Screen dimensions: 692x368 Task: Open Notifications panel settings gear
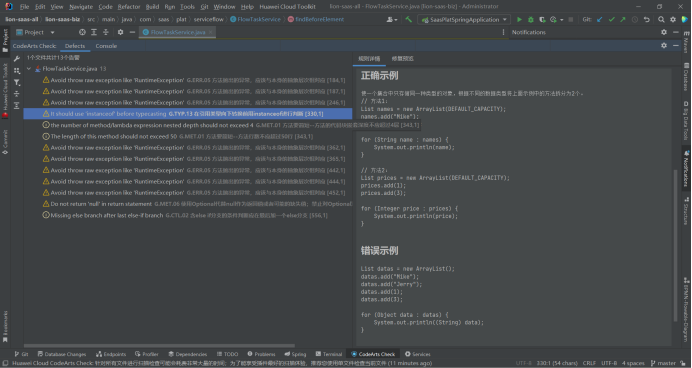click(x=664, y=32)
